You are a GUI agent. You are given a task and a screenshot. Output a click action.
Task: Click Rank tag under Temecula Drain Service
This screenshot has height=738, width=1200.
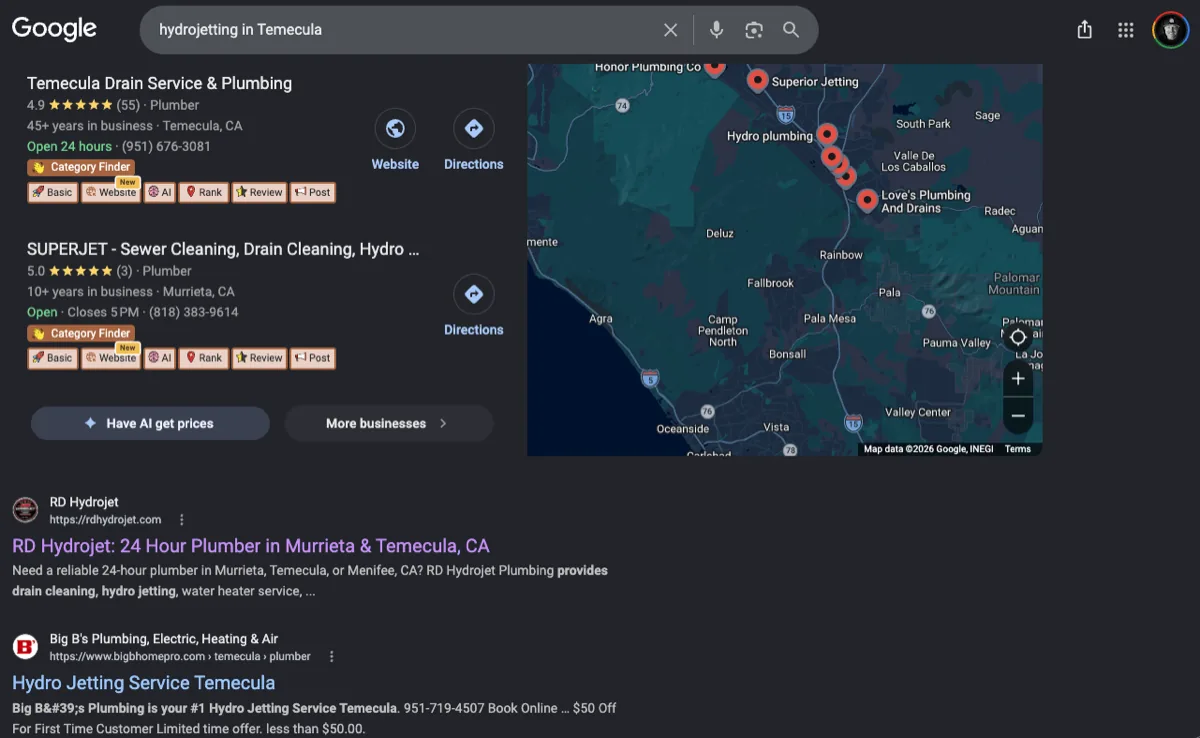pos(204,192)
